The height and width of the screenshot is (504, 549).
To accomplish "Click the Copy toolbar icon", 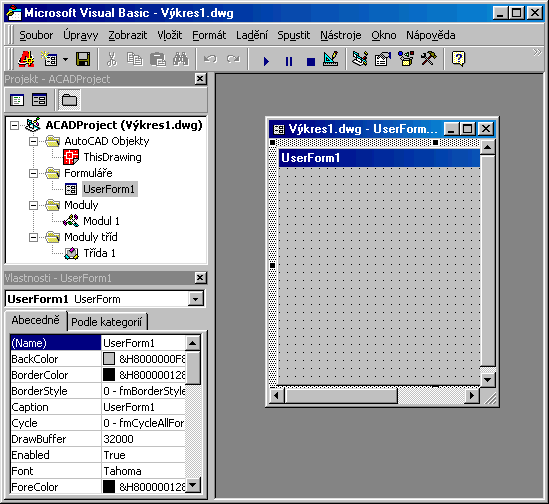I will click(x=134, y=59).
